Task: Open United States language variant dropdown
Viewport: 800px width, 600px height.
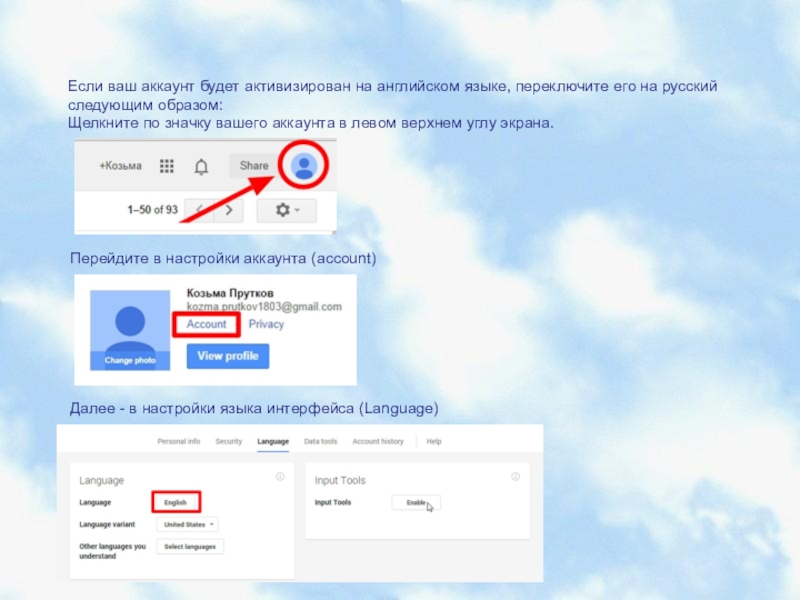Action: point(188,524)
